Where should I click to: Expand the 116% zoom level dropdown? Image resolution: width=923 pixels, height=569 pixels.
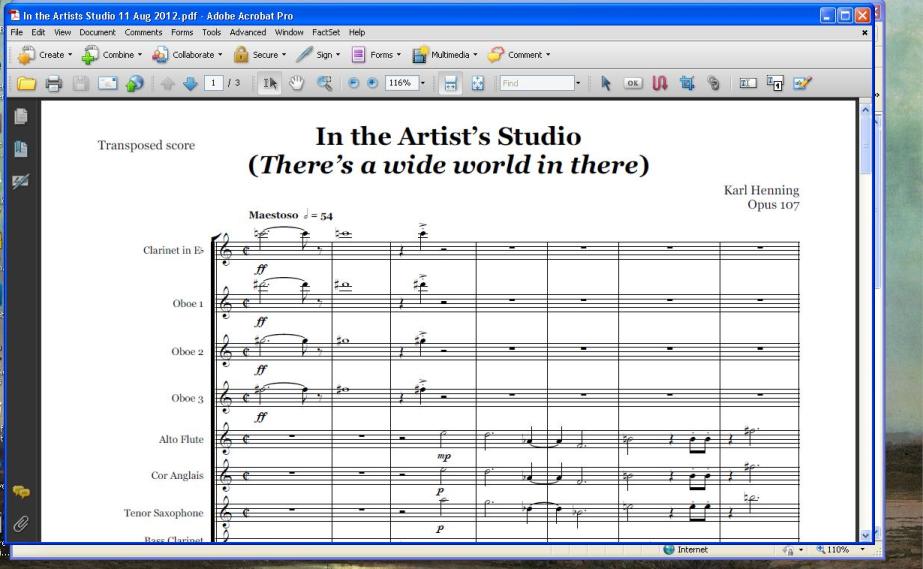point(423,83)
